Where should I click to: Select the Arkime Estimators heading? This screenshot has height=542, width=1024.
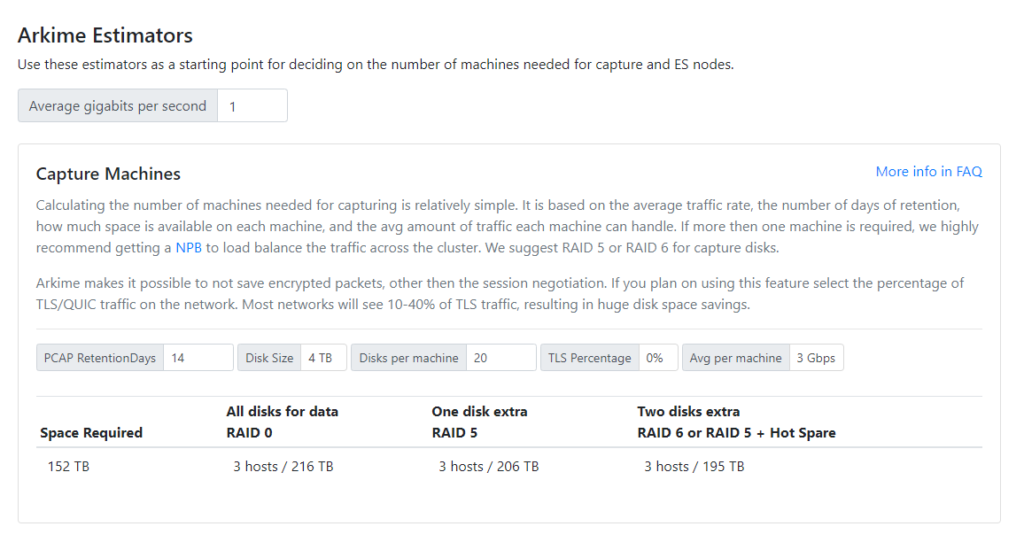105,35
